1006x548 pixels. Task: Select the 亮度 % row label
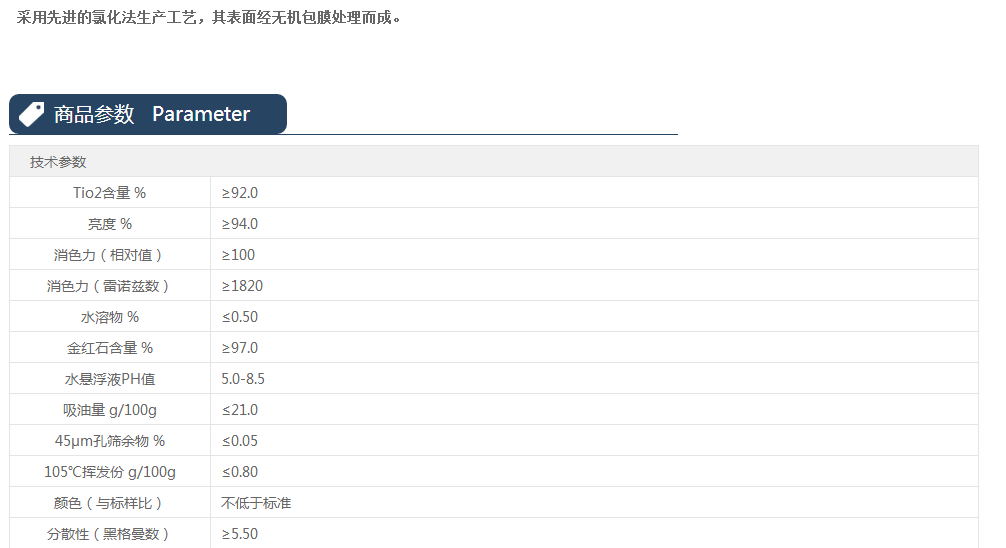click(x=110, y=224)
